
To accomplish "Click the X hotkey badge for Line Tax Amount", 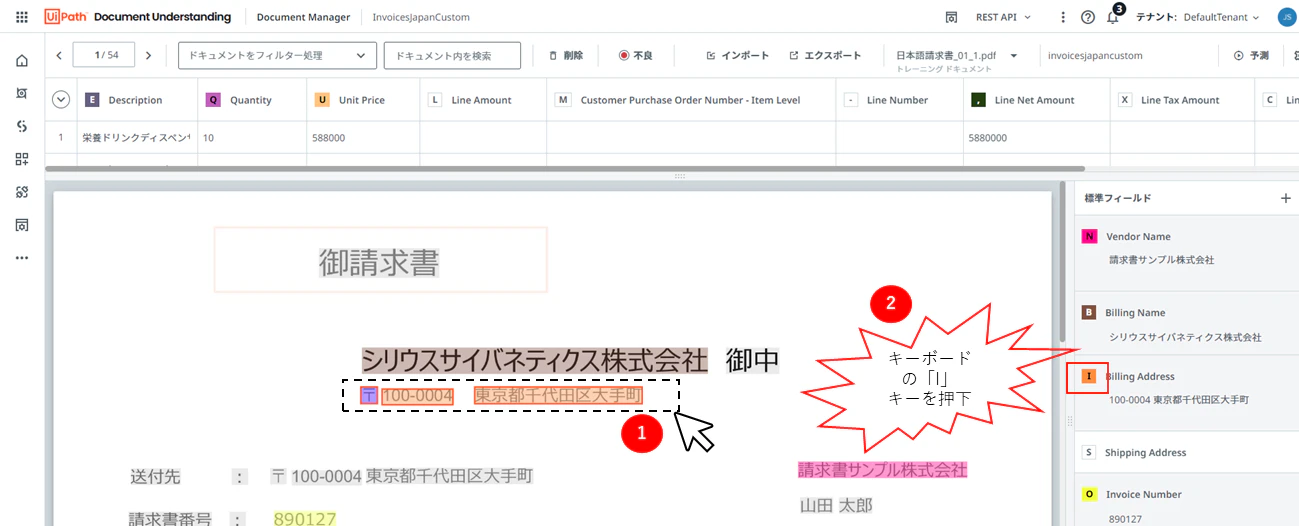I will pyautogui.click(x=1125, y=100).
